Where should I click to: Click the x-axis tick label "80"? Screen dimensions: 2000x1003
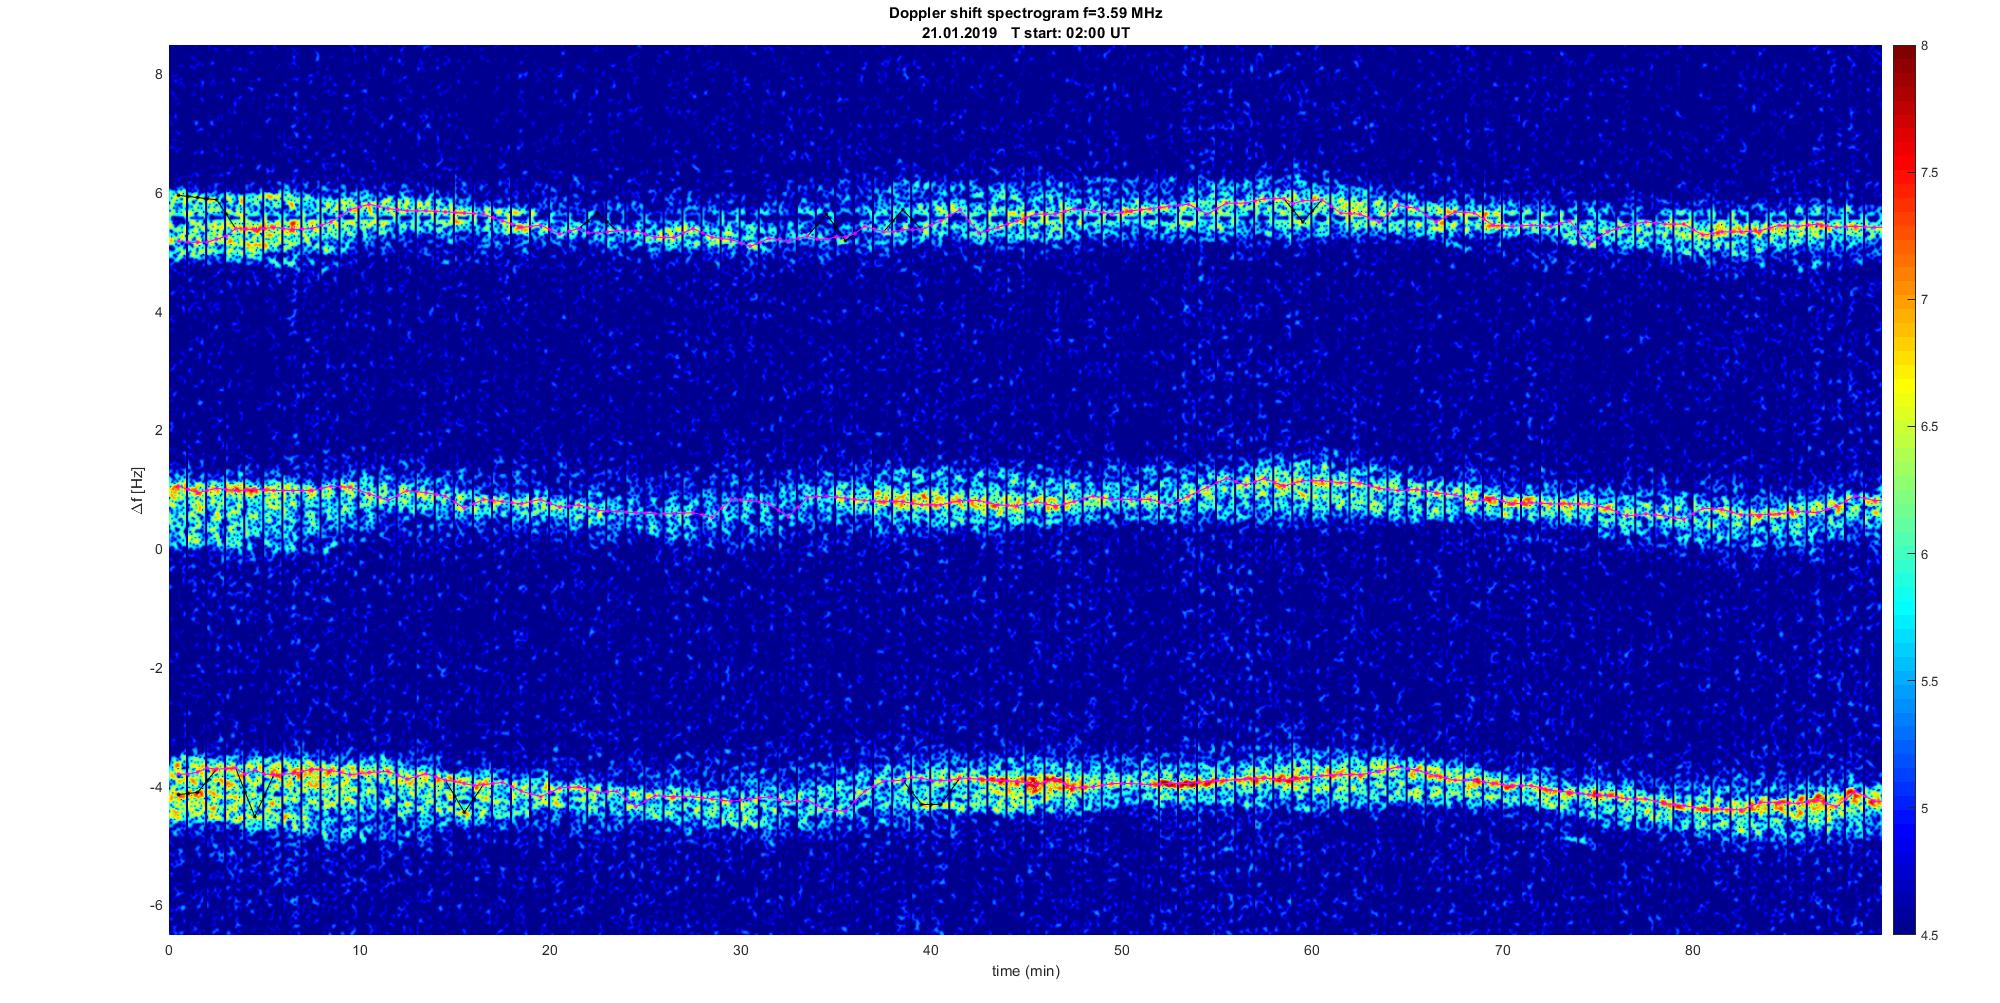click(x=1693, y=951)
